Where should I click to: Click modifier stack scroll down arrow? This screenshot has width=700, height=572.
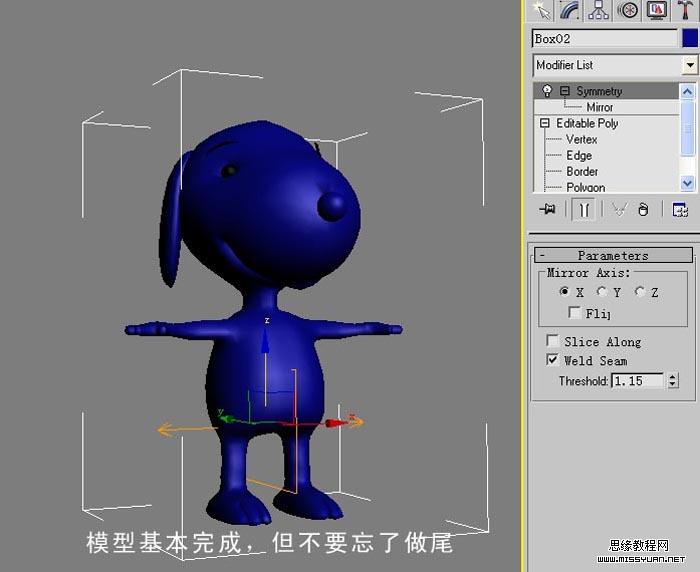tap(688, 182)
